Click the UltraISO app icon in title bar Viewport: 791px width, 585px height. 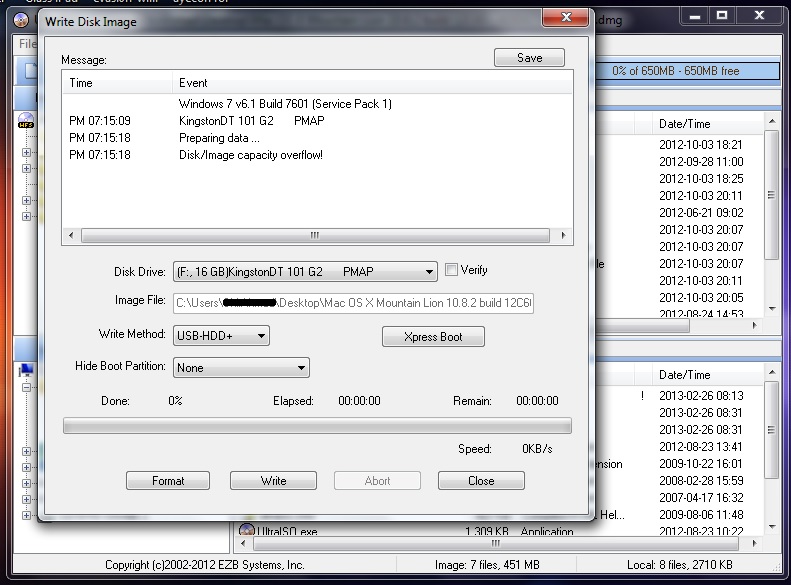tap(21, 20)
